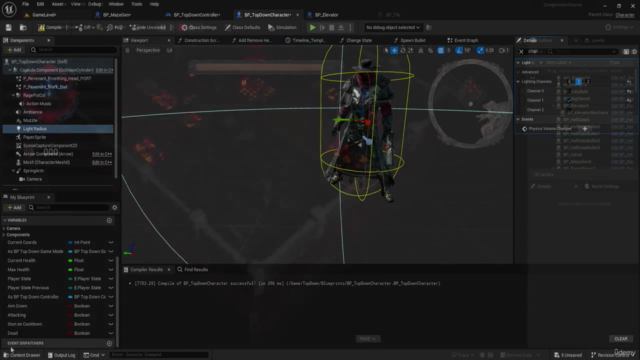Open the viewport options hamburger menu
The image size is (640, 360).
click(x=128, y=50)
